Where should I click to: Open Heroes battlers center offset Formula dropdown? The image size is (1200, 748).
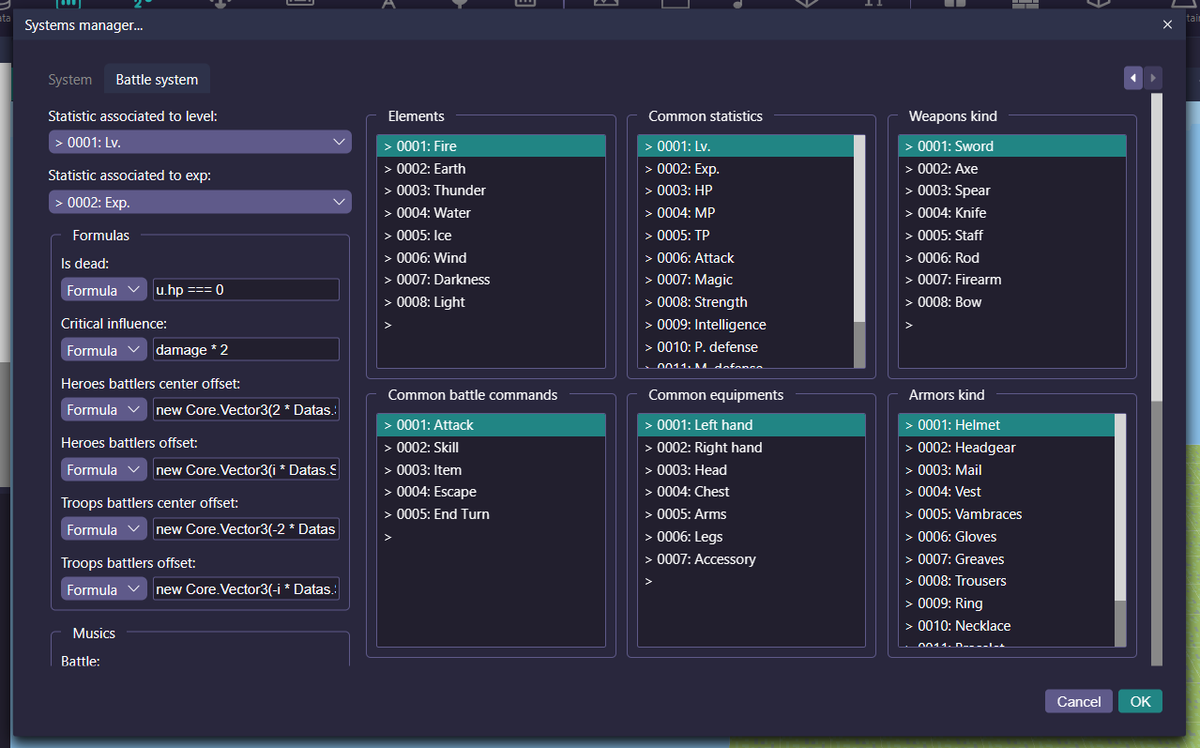[x=104, y=410]
